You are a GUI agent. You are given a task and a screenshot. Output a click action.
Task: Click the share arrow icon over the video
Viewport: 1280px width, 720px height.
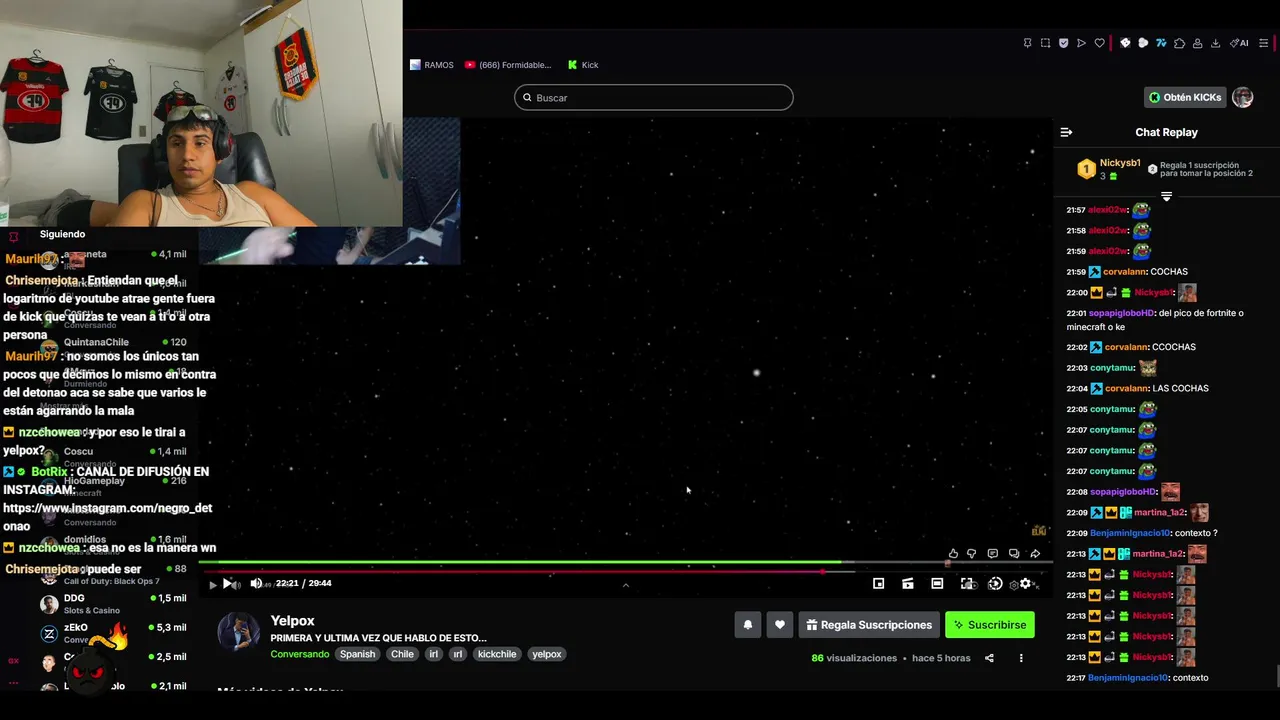pyautogui.click(x=1035, y=553)
